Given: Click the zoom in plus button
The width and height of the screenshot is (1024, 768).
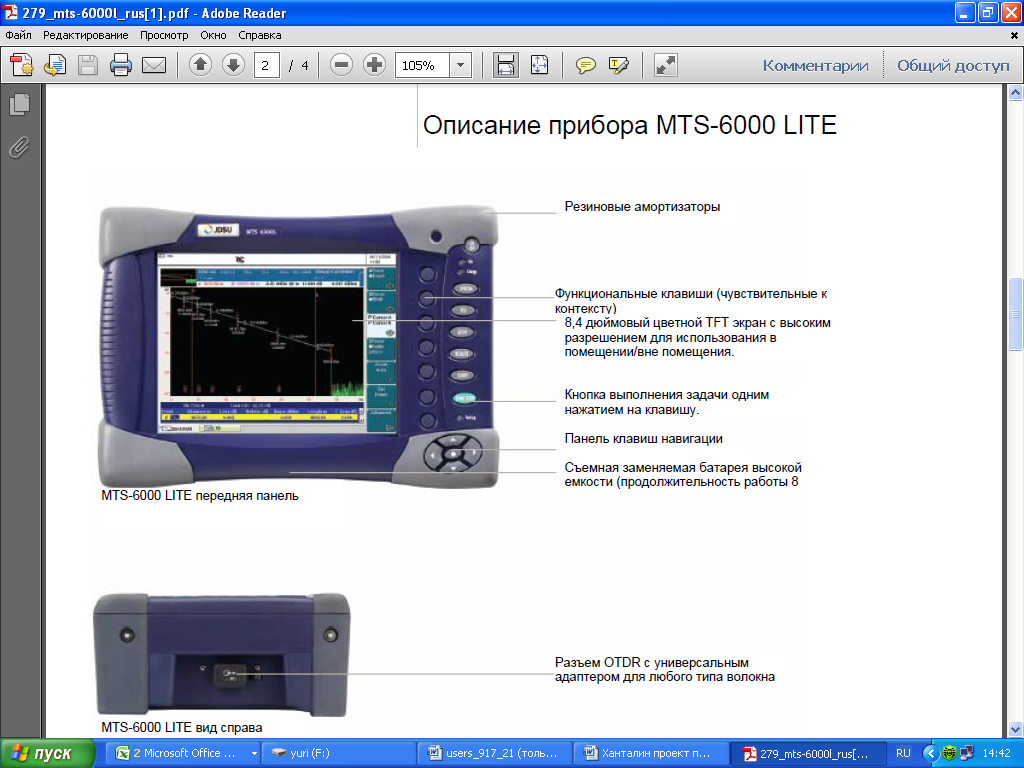Looking at the screenshot, I should [x=374, y=65].
